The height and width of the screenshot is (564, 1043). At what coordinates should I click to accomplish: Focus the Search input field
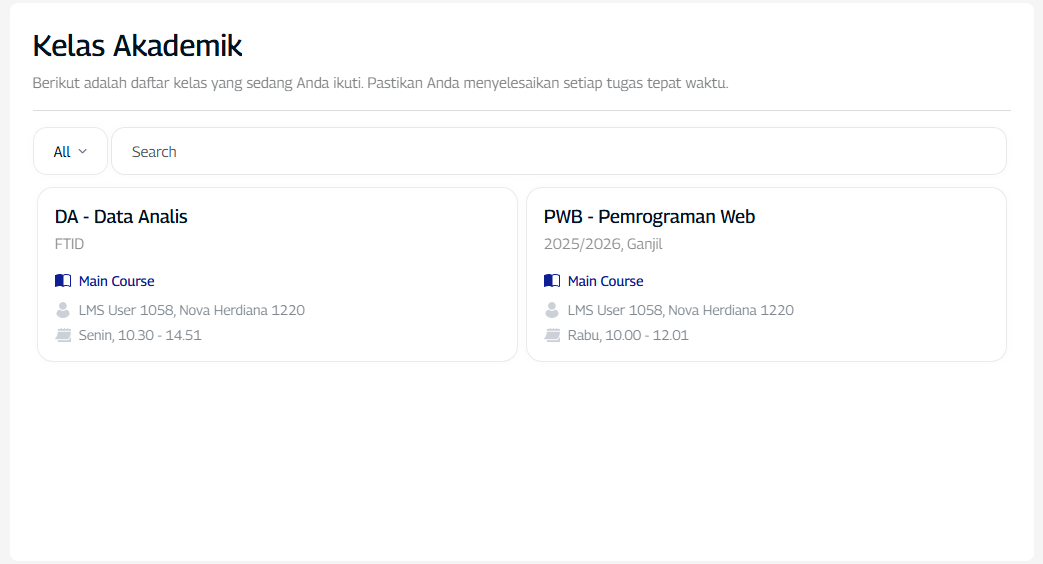coord(558,152)
